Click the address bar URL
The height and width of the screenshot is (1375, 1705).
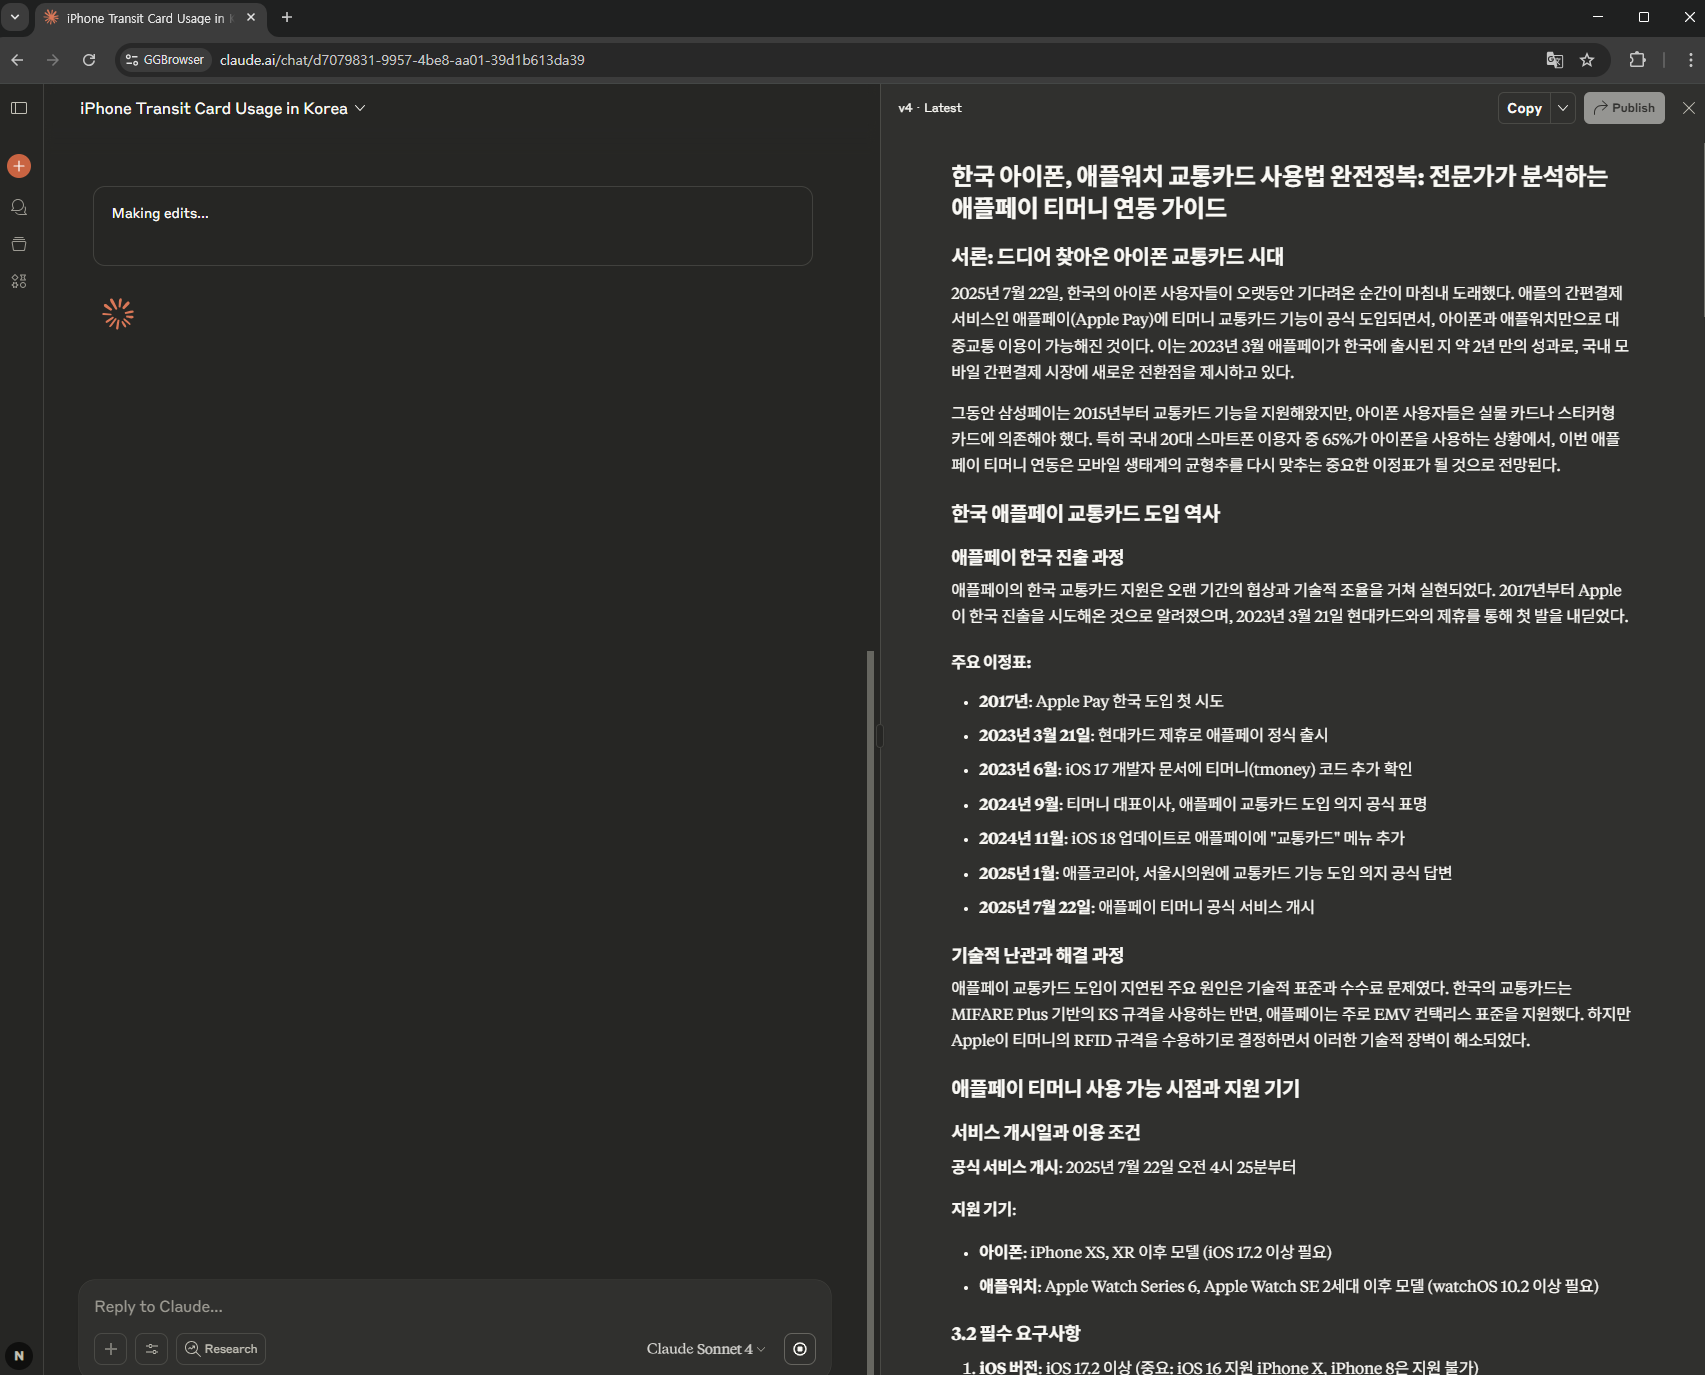pos(402,60)
